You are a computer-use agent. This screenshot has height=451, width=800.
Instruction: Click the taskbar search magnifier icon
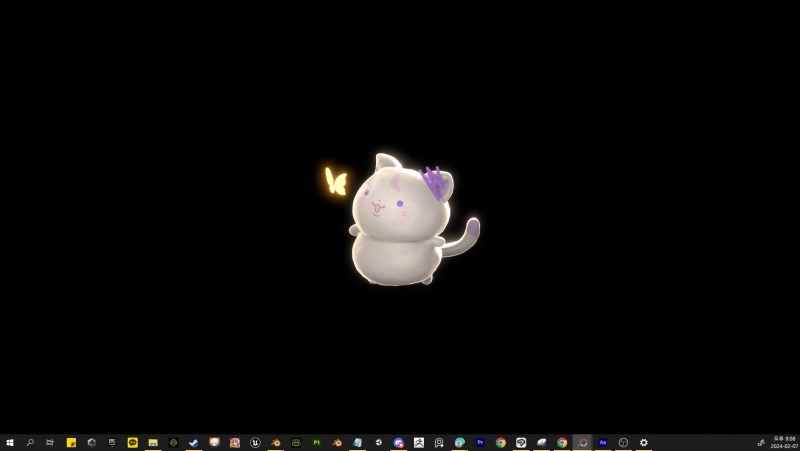pyautogui.click(x=30, y=442)
